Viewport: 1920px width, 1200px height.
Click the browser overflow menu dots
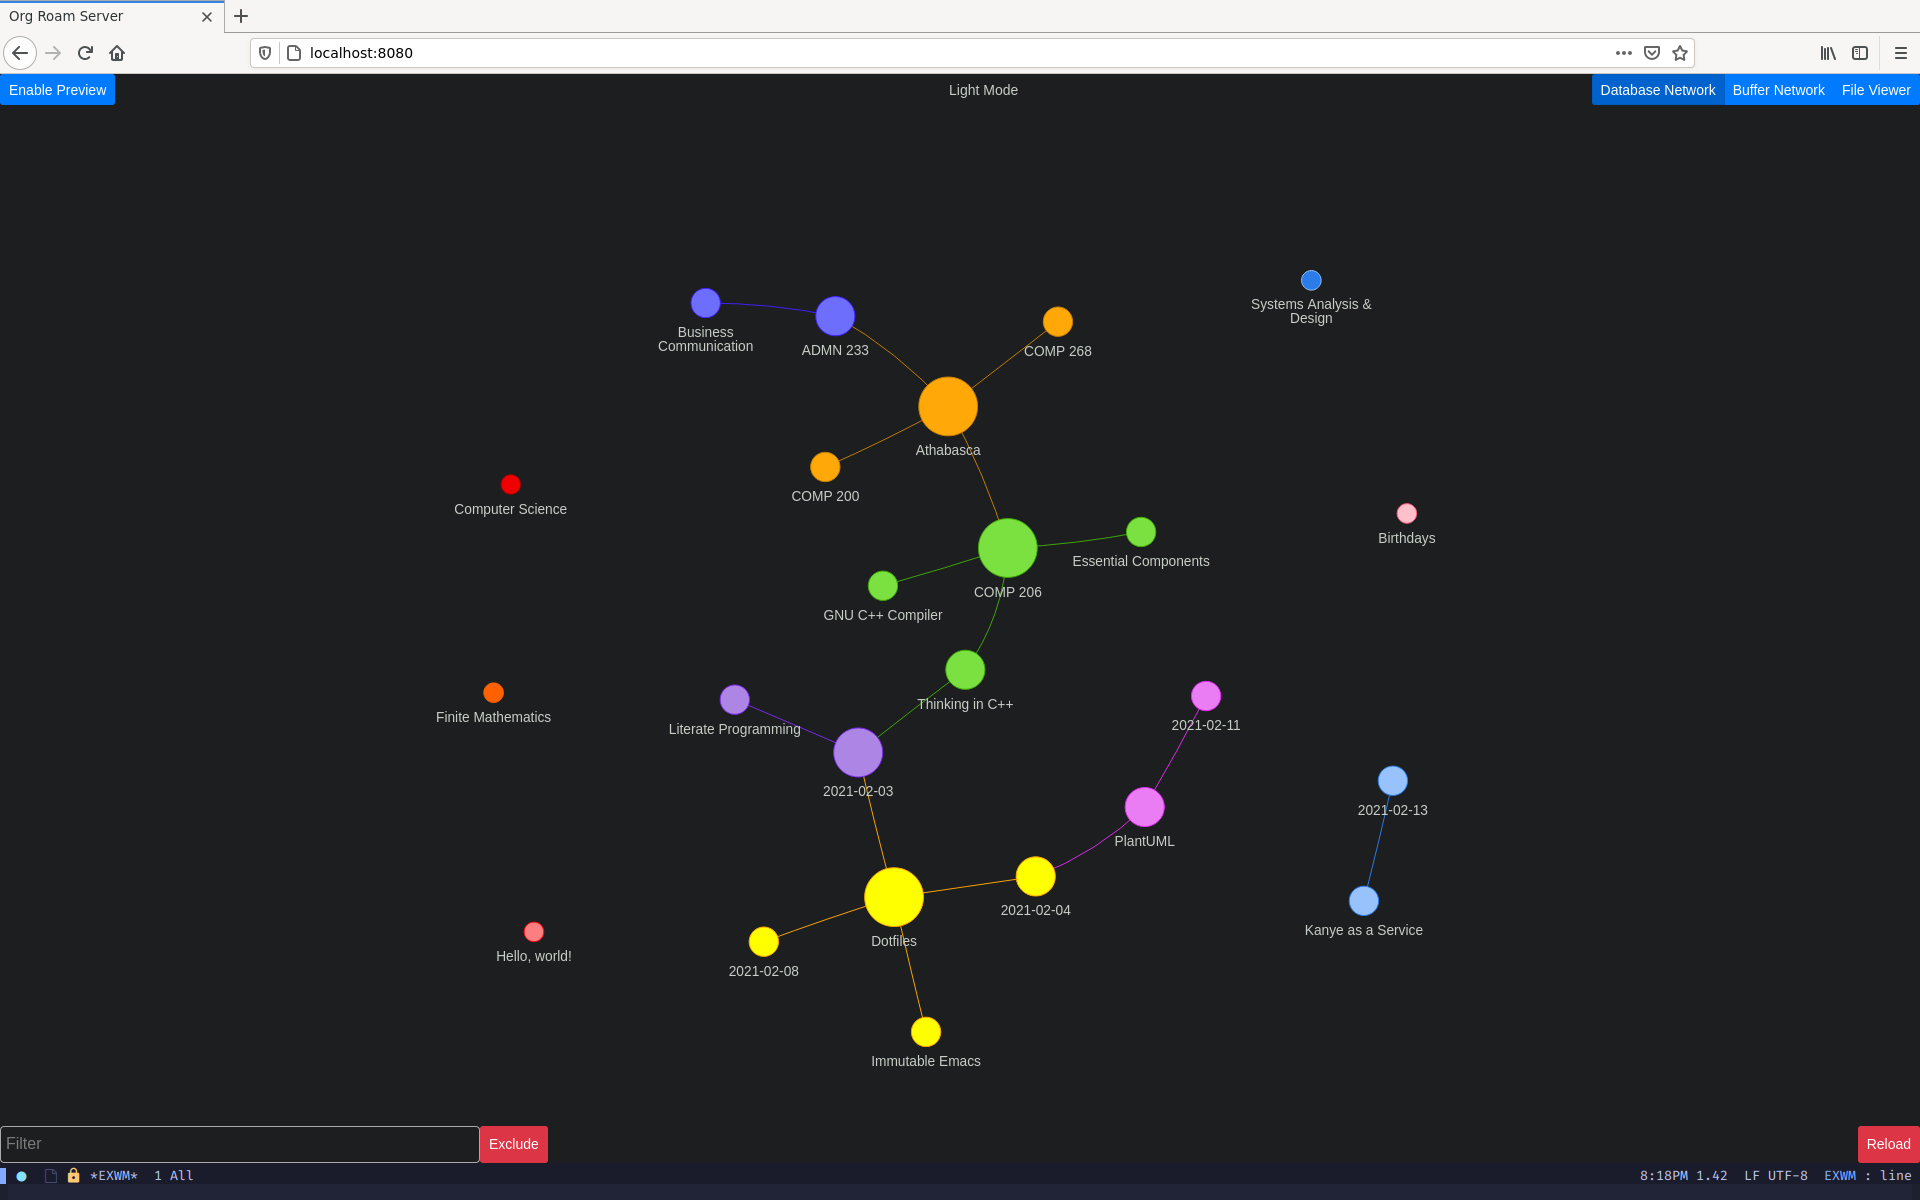tap(1623, 53)
